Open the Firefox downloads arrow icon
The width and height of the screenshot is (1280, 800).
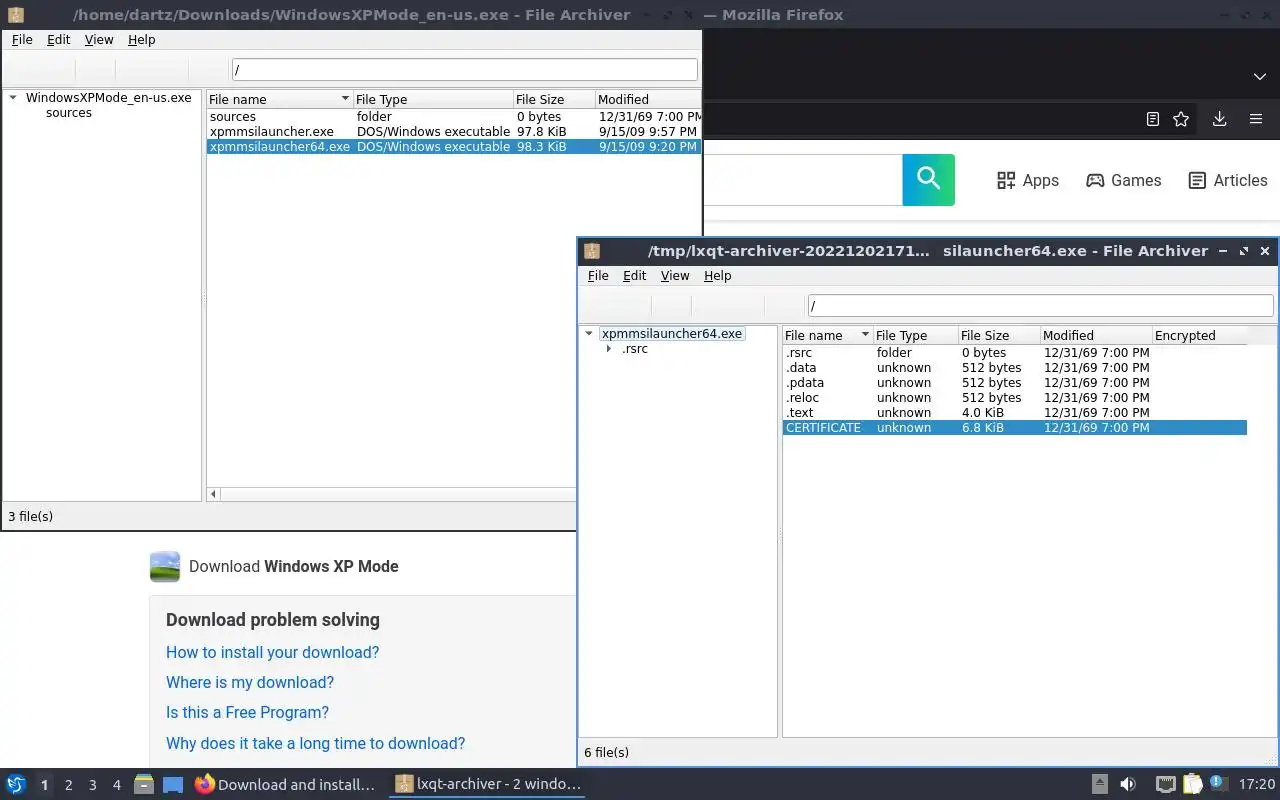click(x=1219, y=119)
